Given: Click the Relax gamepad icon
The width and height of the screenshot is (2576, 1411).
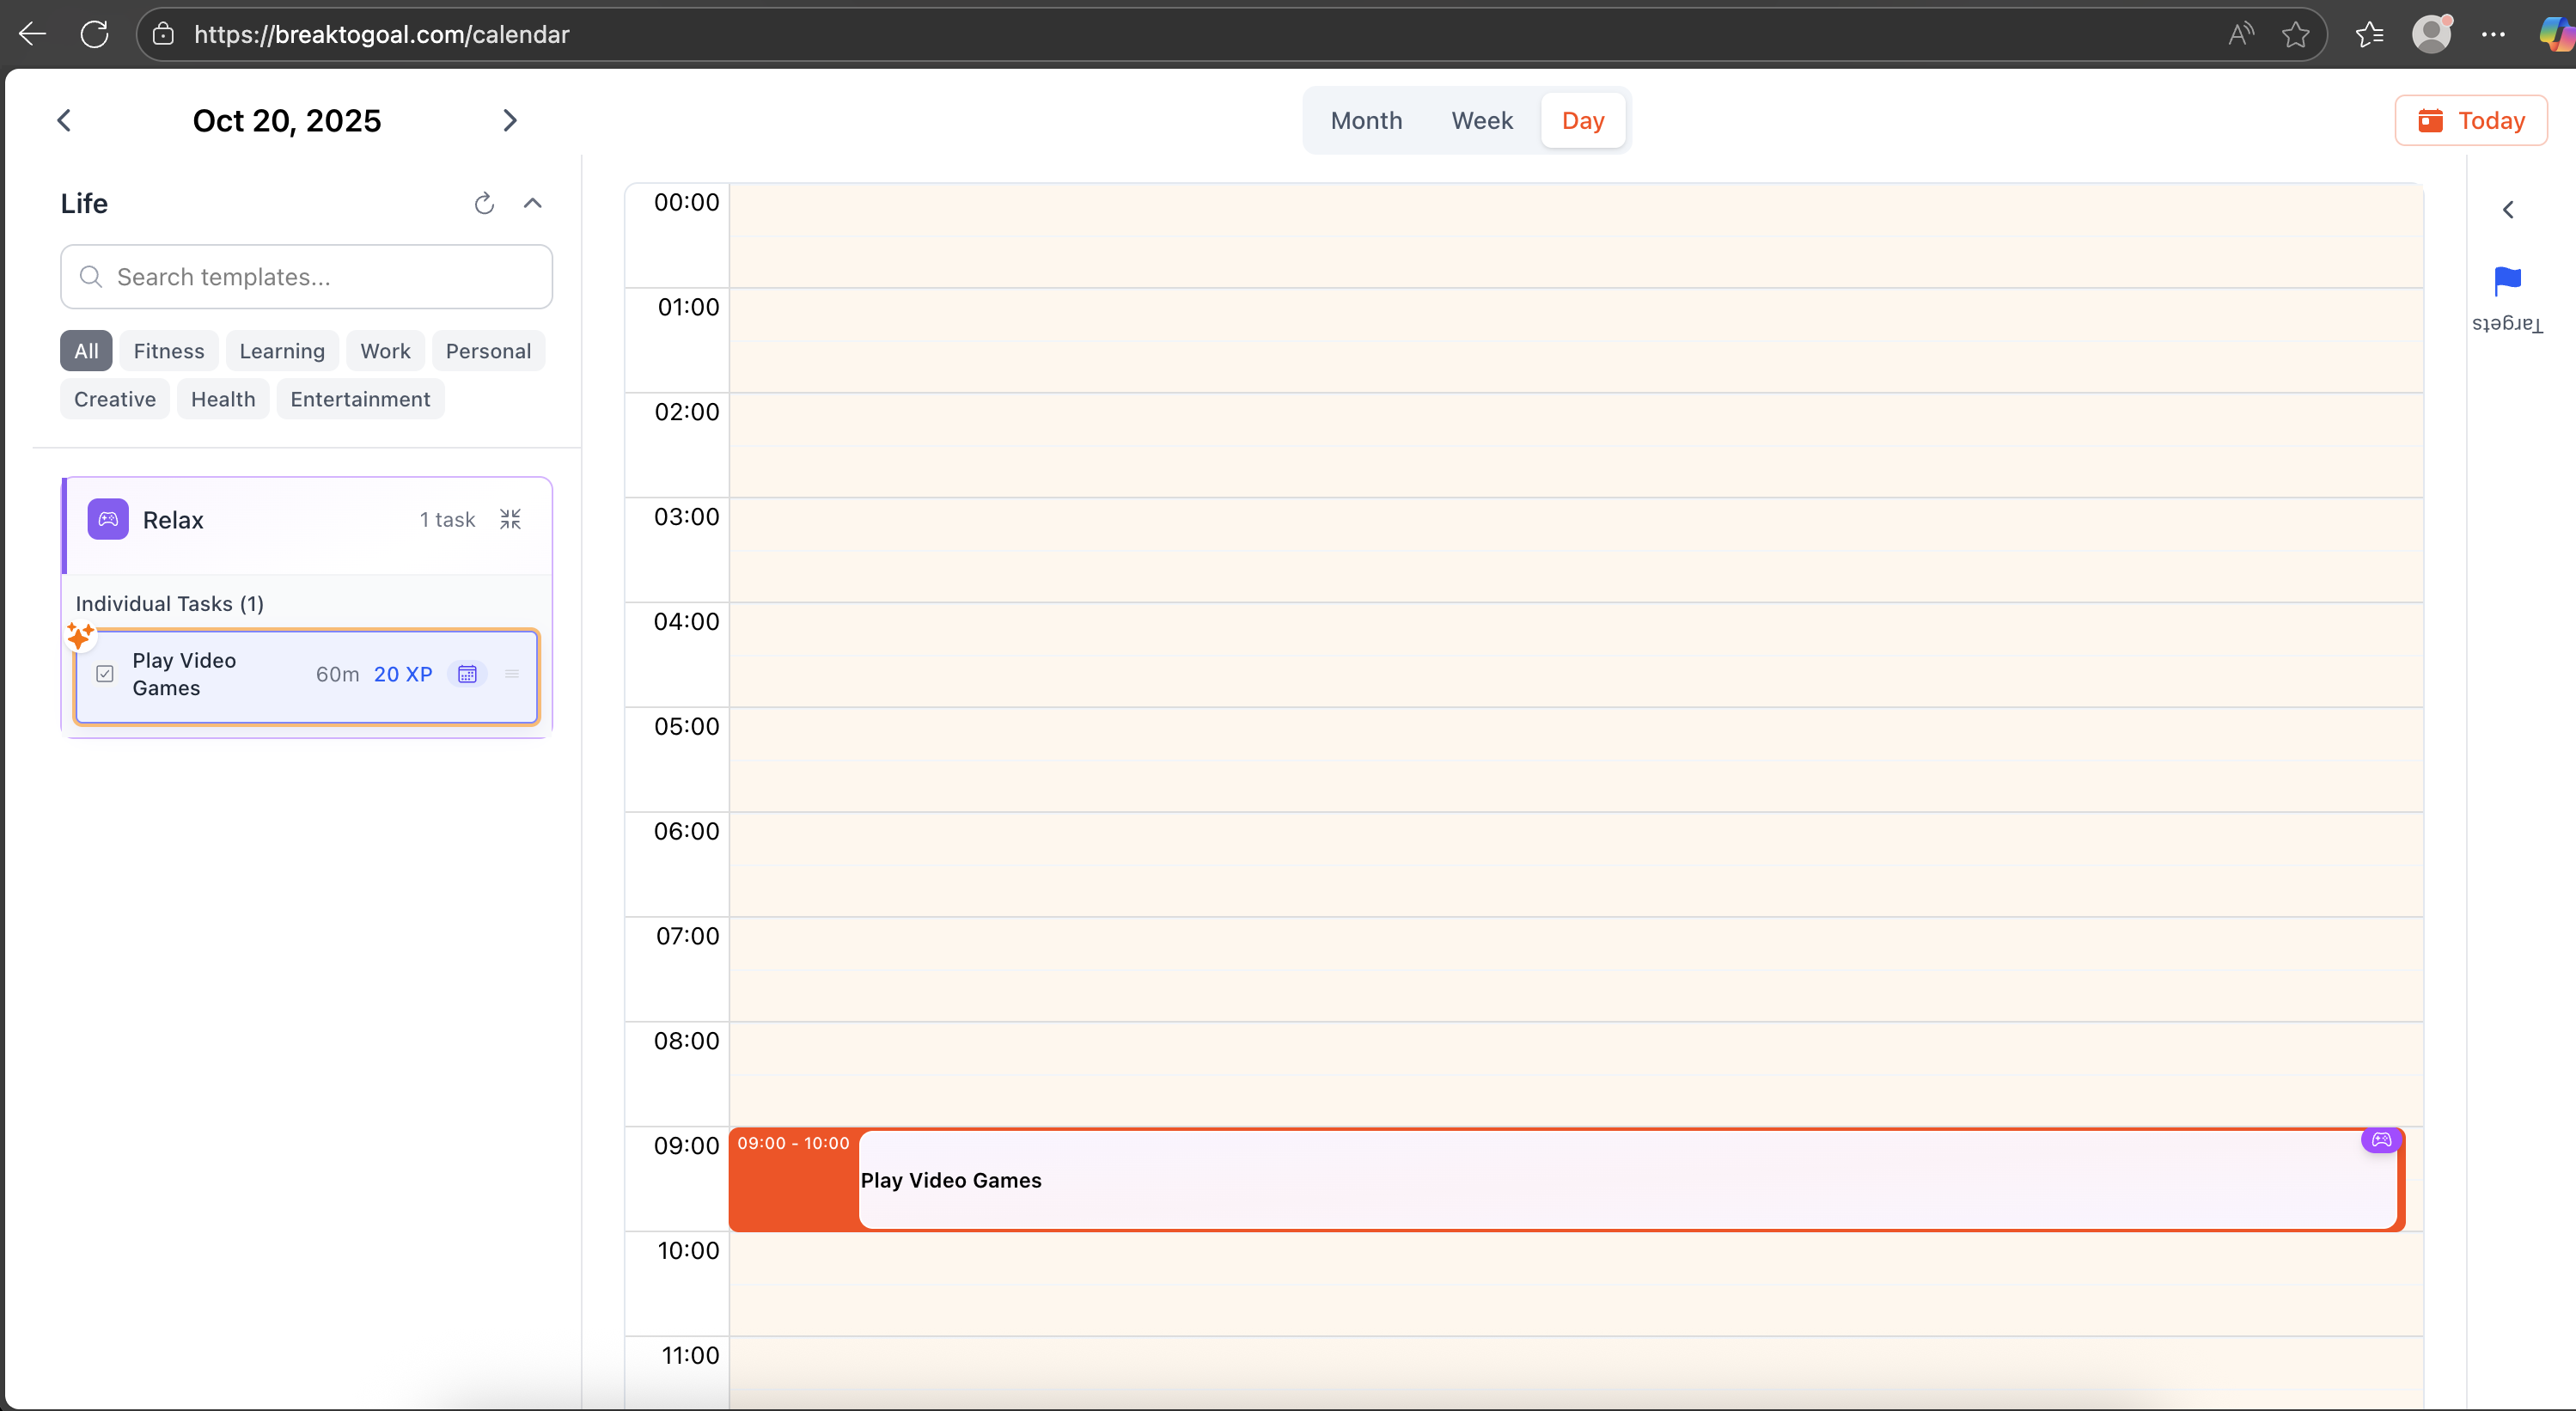Looking at the screenshot, I should [x=108, y=519].
